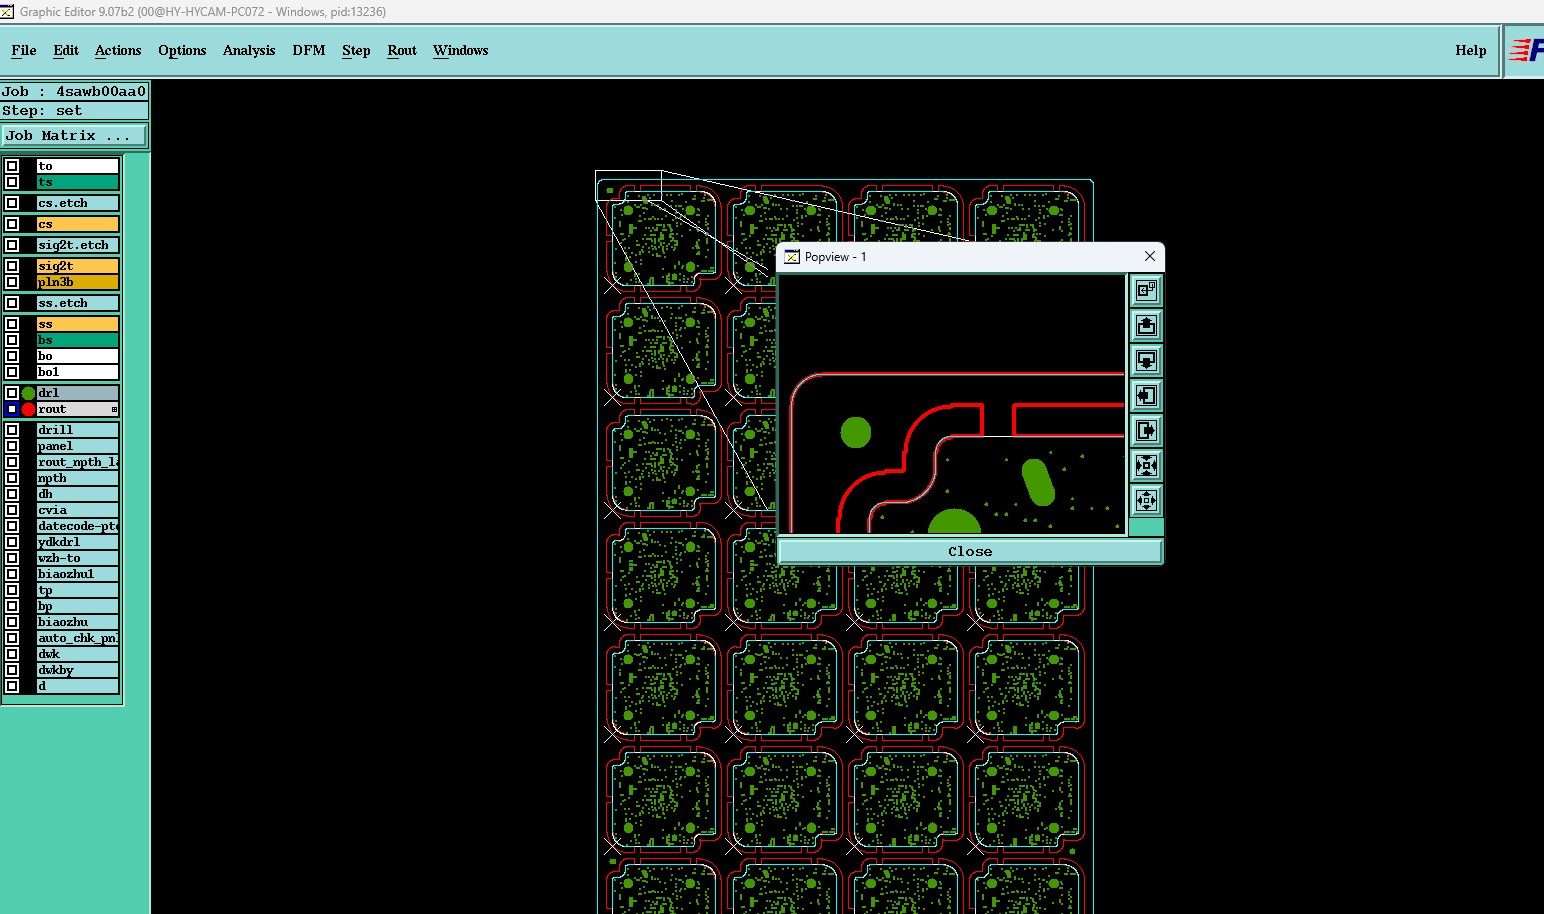
Task: Click the red color dot of rout layer
Action: (28, 409)
